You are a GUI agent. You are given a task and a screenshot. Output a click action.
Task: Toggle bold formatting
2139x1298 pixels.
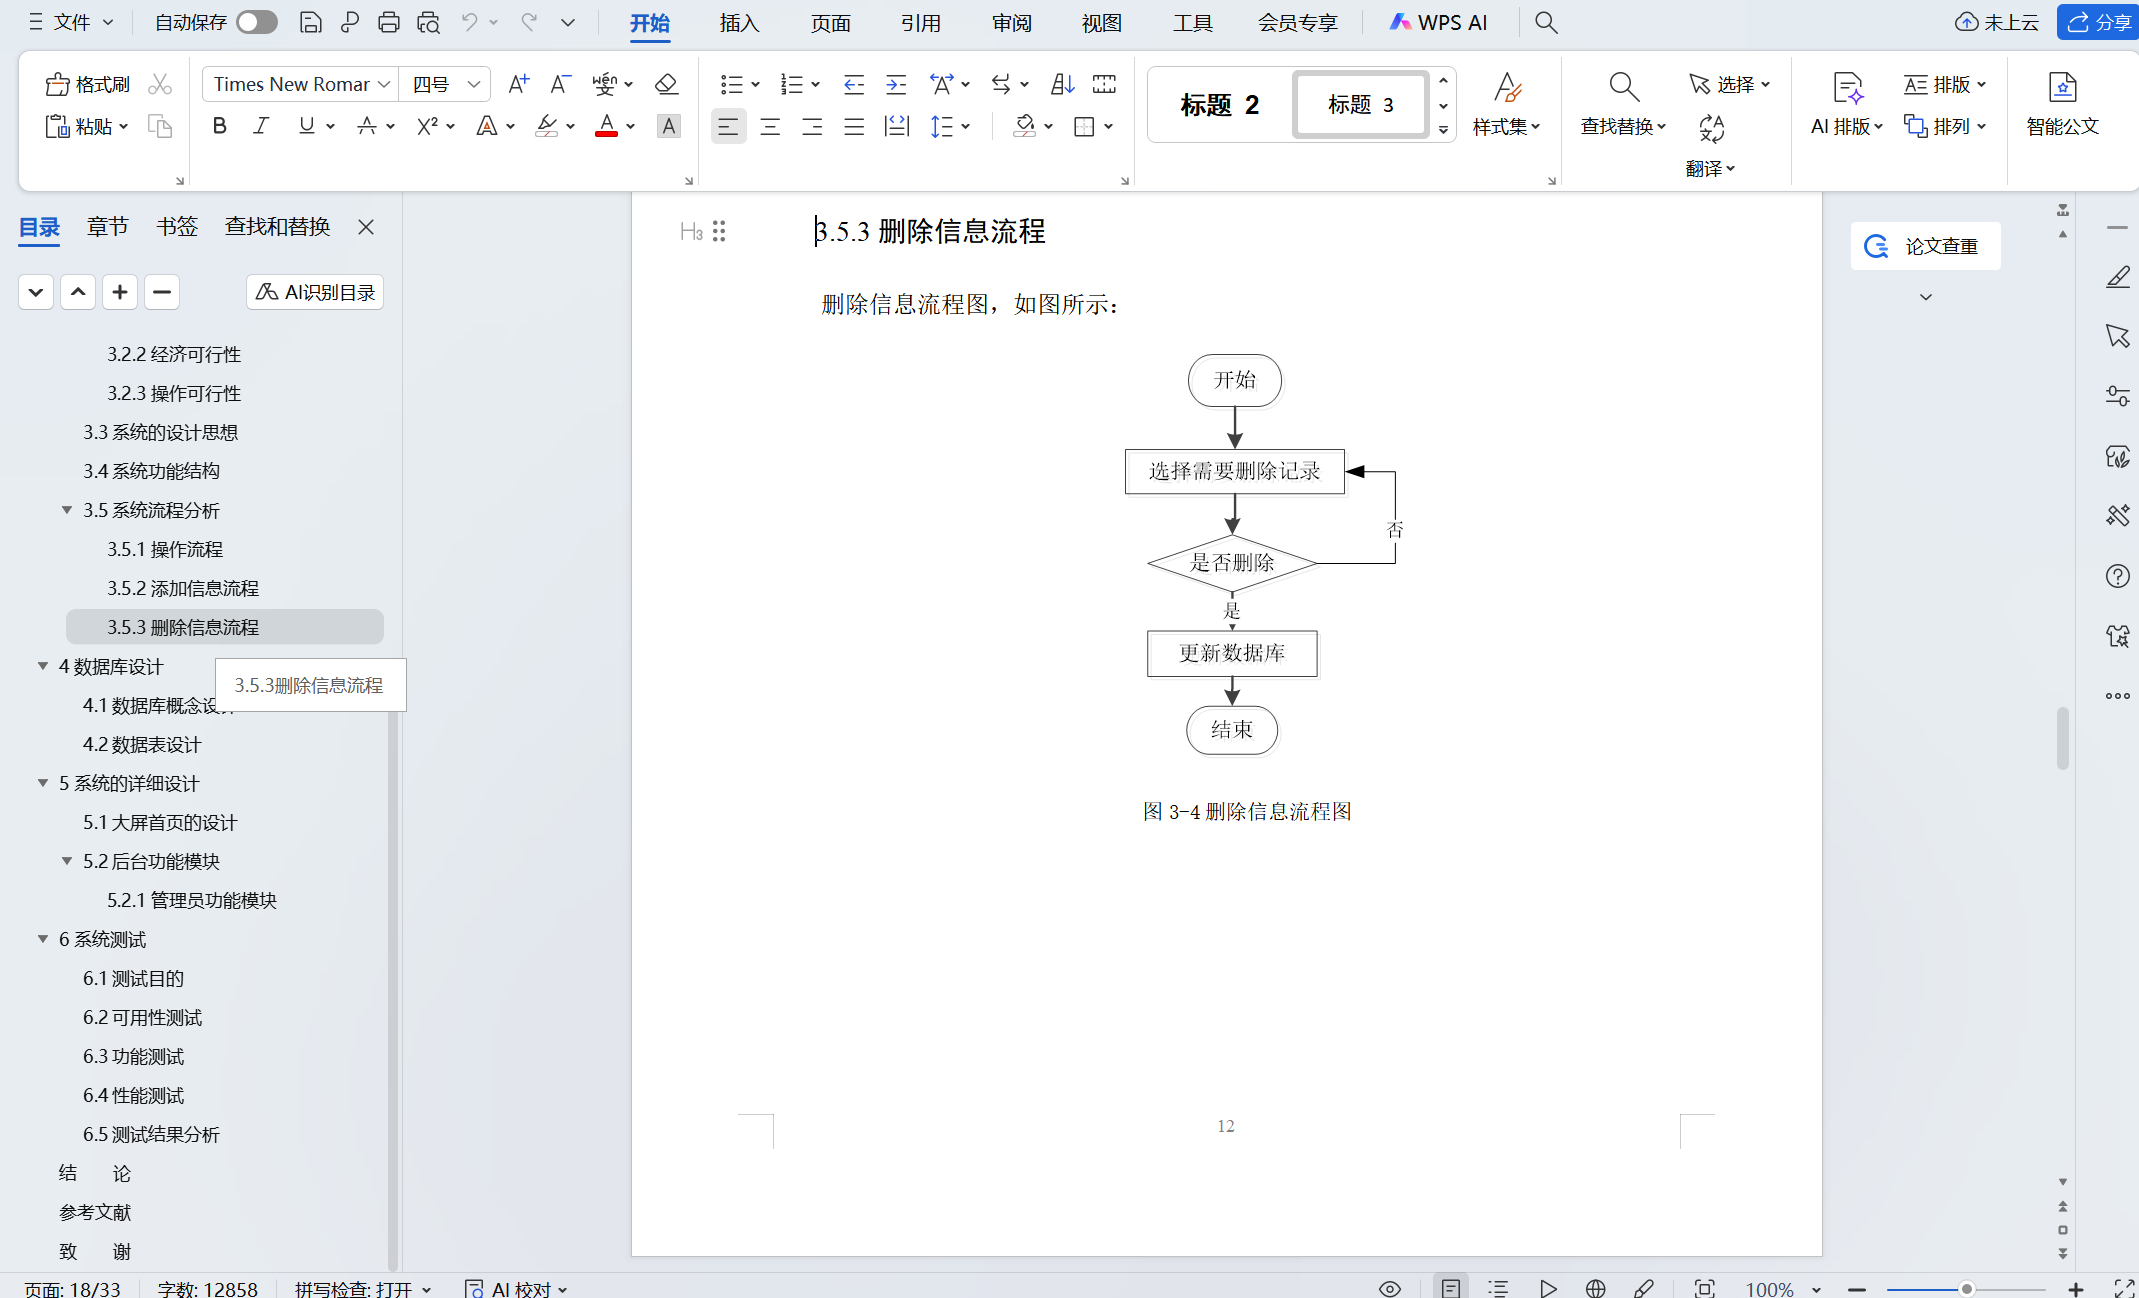[220, 126]
